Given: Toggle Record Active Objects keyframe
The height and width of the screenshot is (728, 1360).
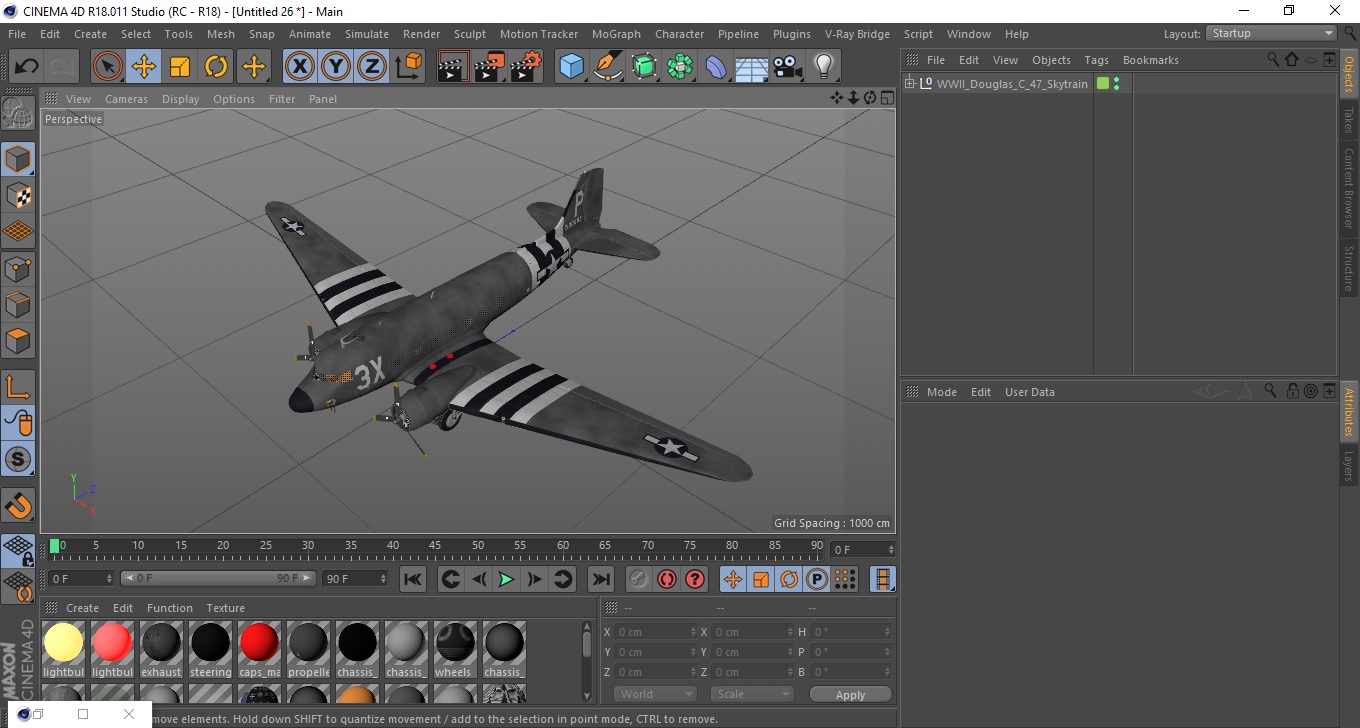Looking at the screenshot, I should pos(639,579).
